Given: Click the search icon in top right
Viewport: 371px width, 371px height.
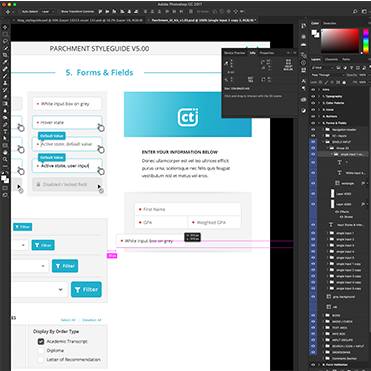Looking at the screenshot, I should tap(355, 11).
